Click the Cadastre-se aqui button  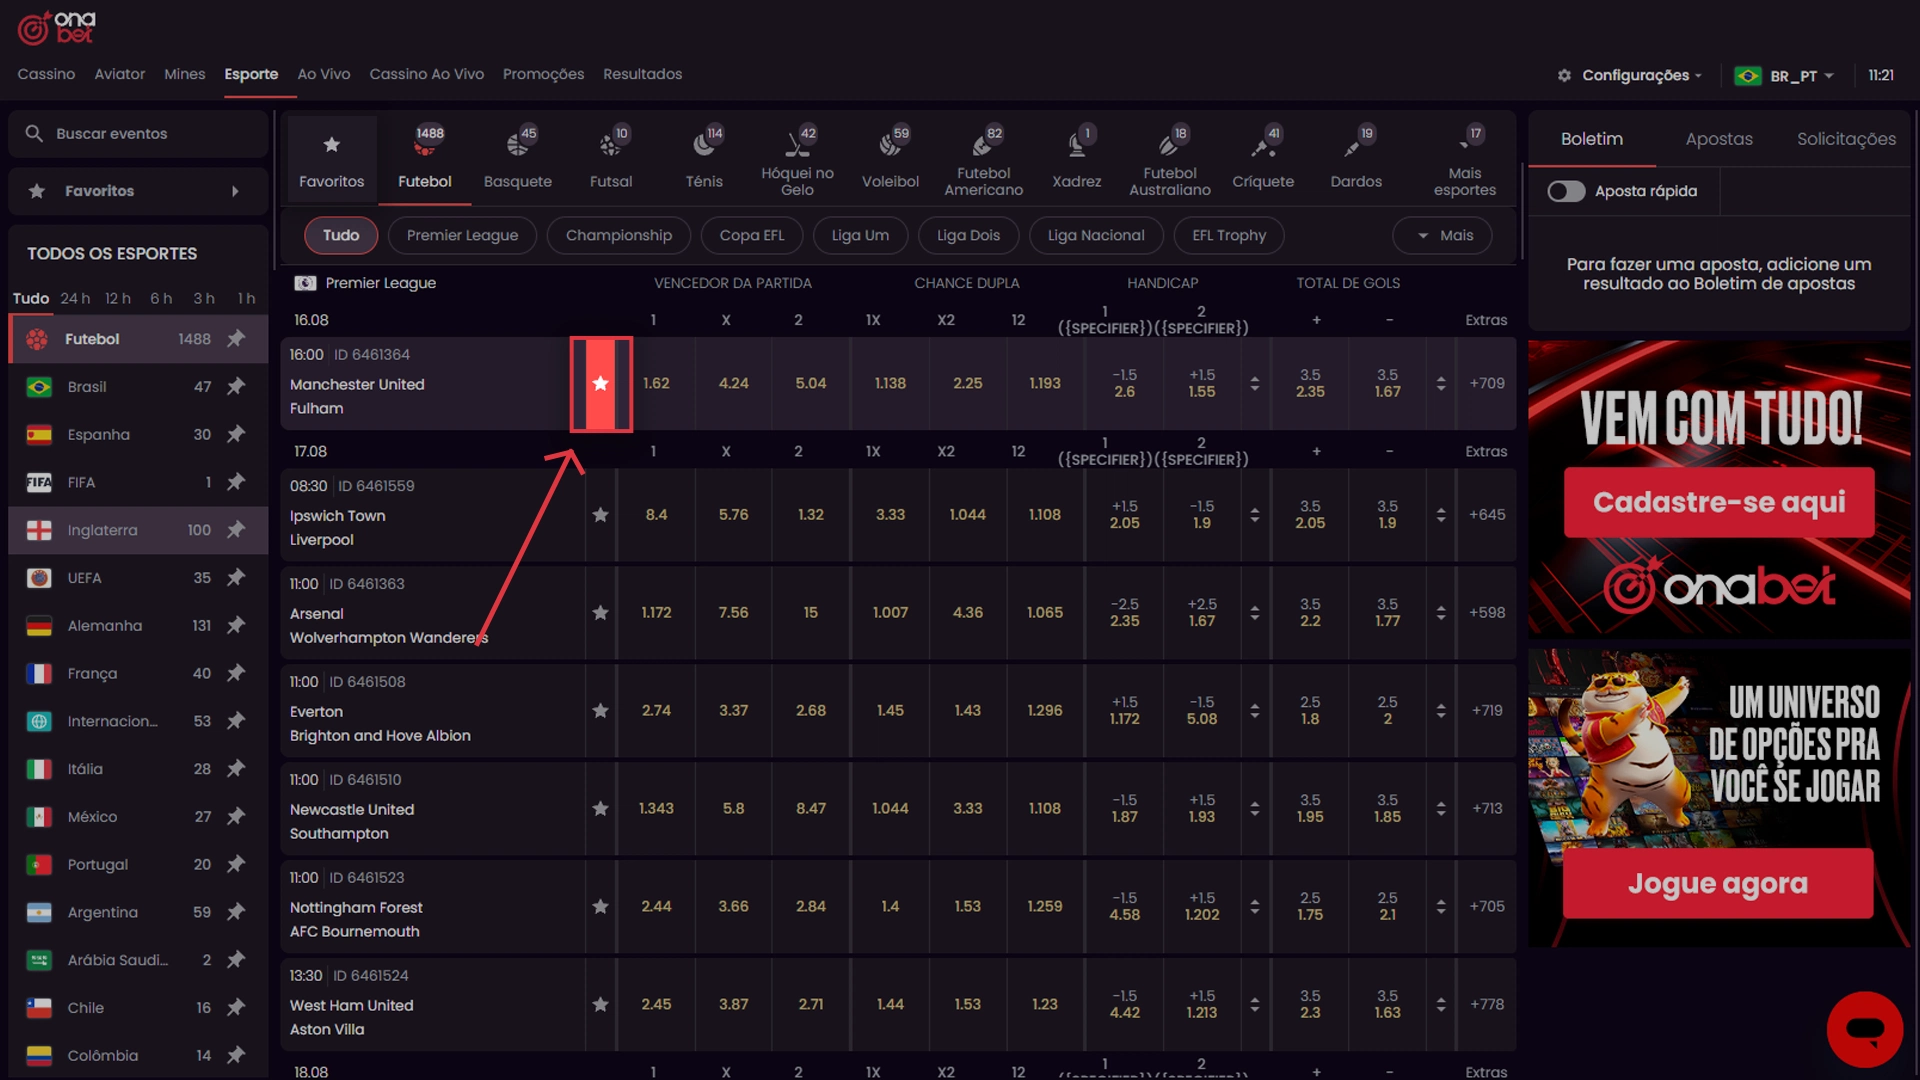[x=1719, y=502]
